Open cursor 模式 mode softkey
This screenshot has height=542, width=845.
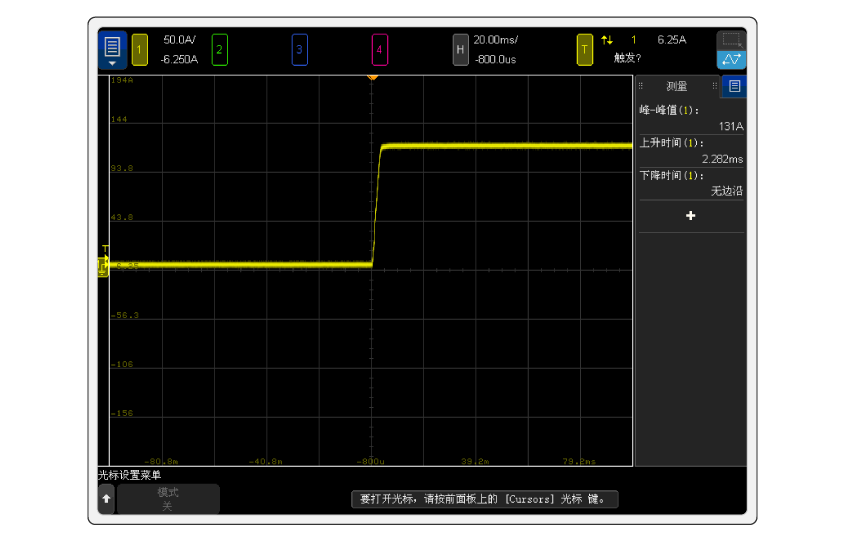click(x=168, y=499)
